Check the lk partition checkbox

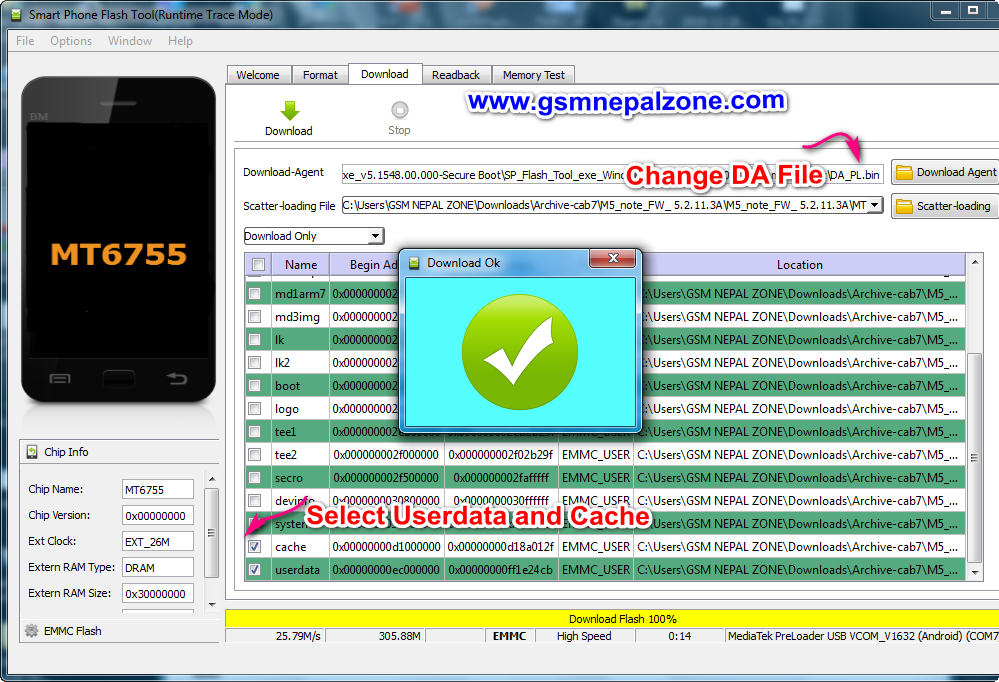click(254, 340)
